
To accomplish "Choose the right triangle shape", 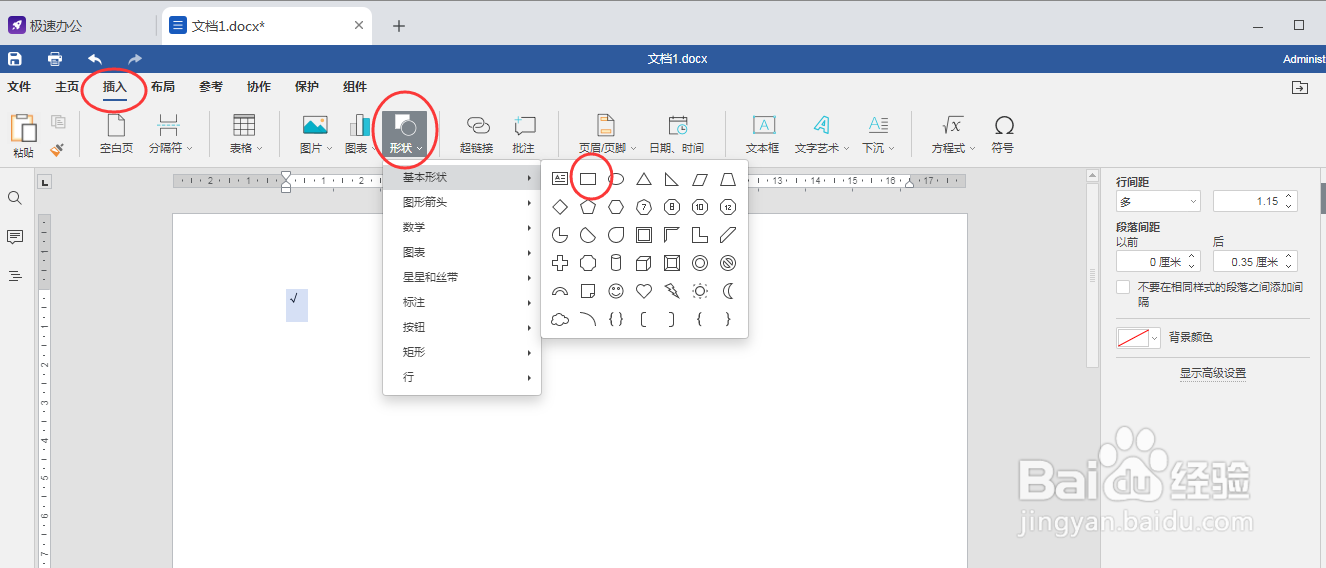I will pyautogui.click(x=672, y=179).
